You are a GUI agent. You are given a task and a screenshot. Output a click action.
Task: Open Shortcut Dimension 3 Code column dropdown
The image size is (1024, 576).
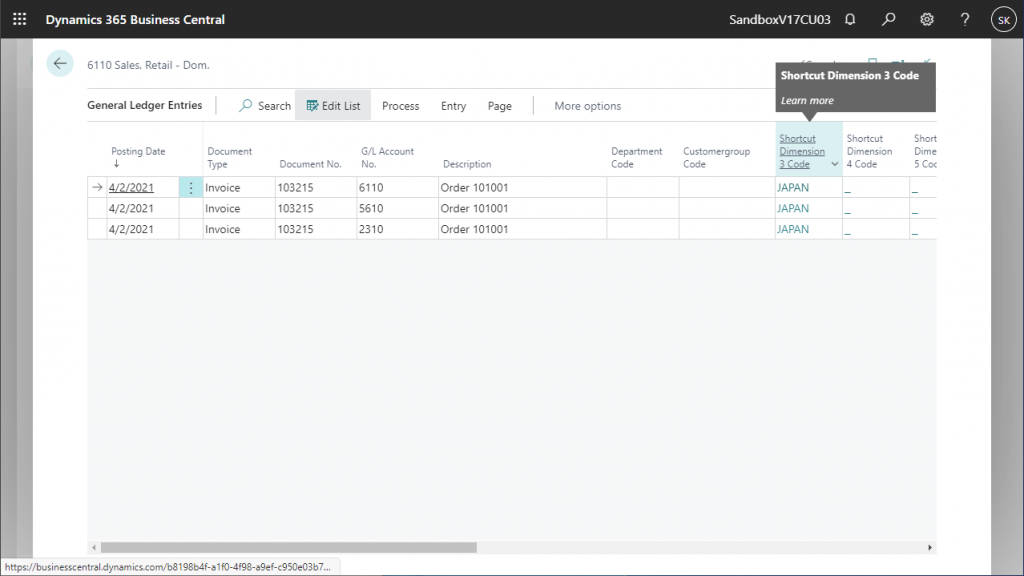click(x=834, y=164)
